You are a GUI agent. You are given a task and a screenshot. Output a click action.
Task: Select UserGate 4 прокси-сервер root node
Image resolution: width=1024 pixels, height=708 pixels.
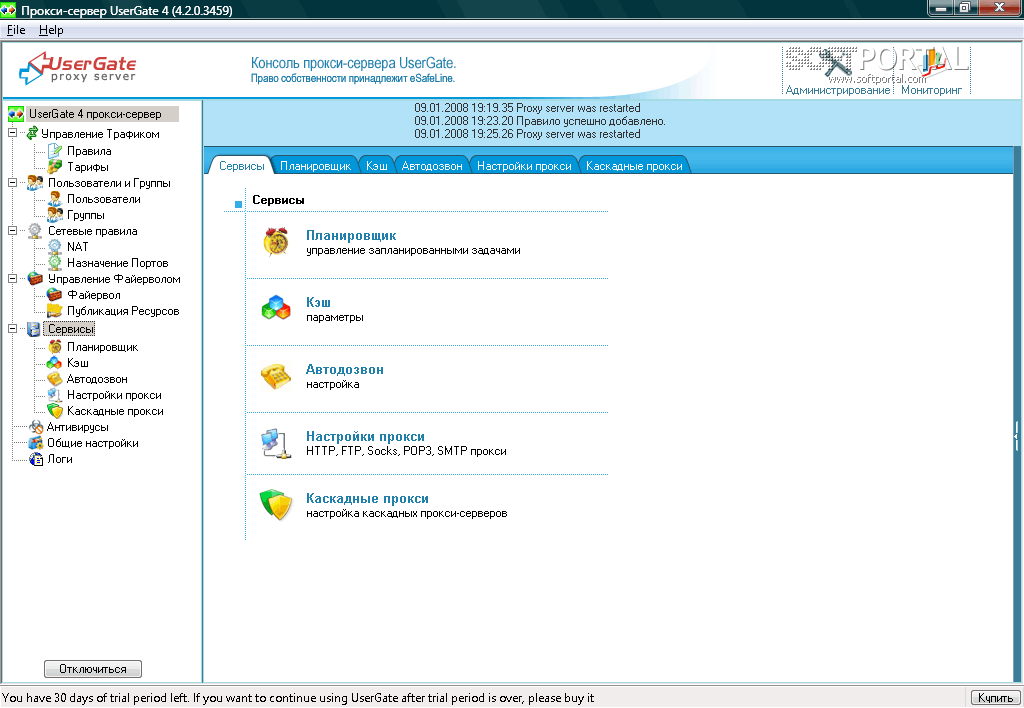(95, 114)
